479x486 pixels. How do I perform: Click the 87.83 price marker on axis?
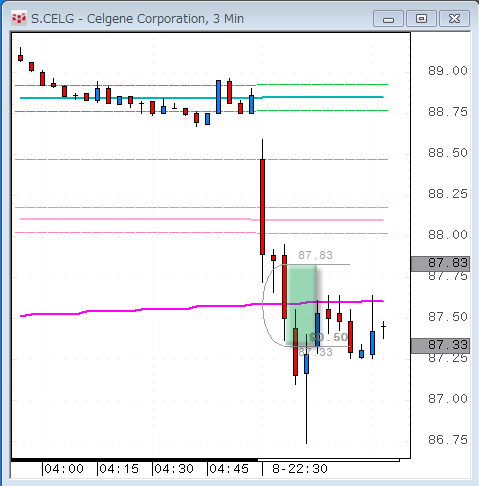tap(440, 263)
